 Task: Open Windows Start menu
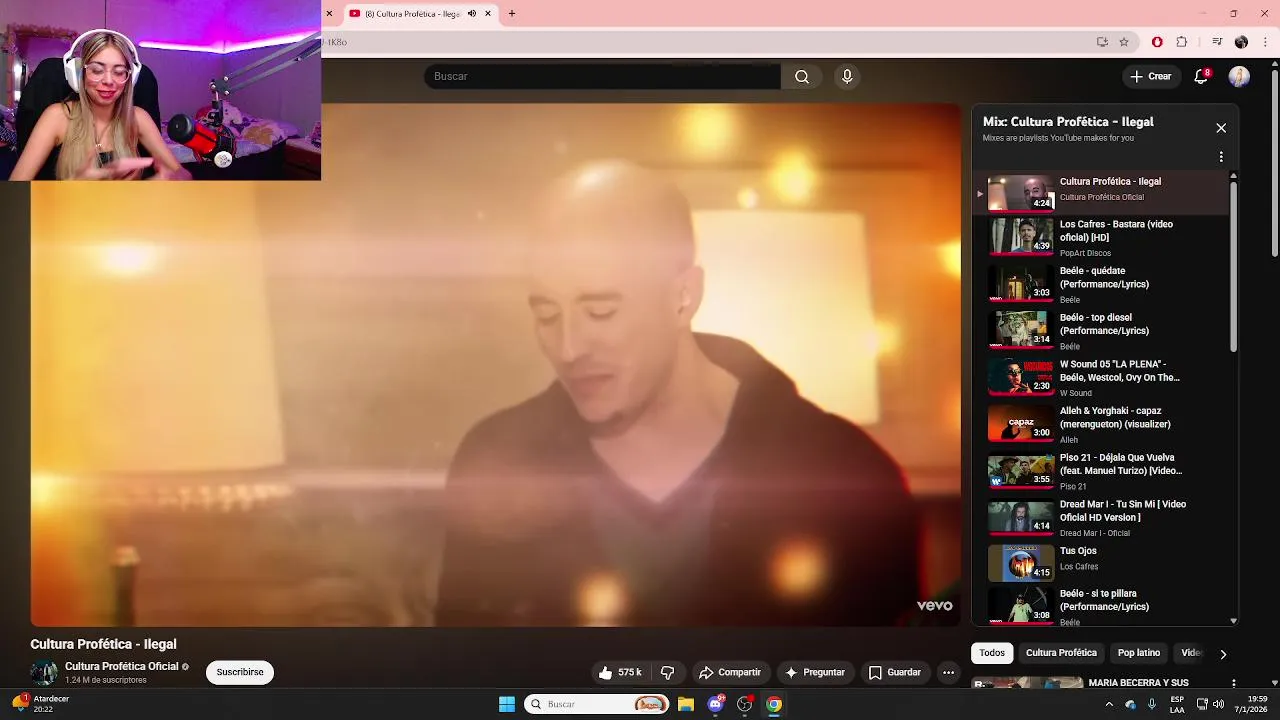click(x=507, y=704)
